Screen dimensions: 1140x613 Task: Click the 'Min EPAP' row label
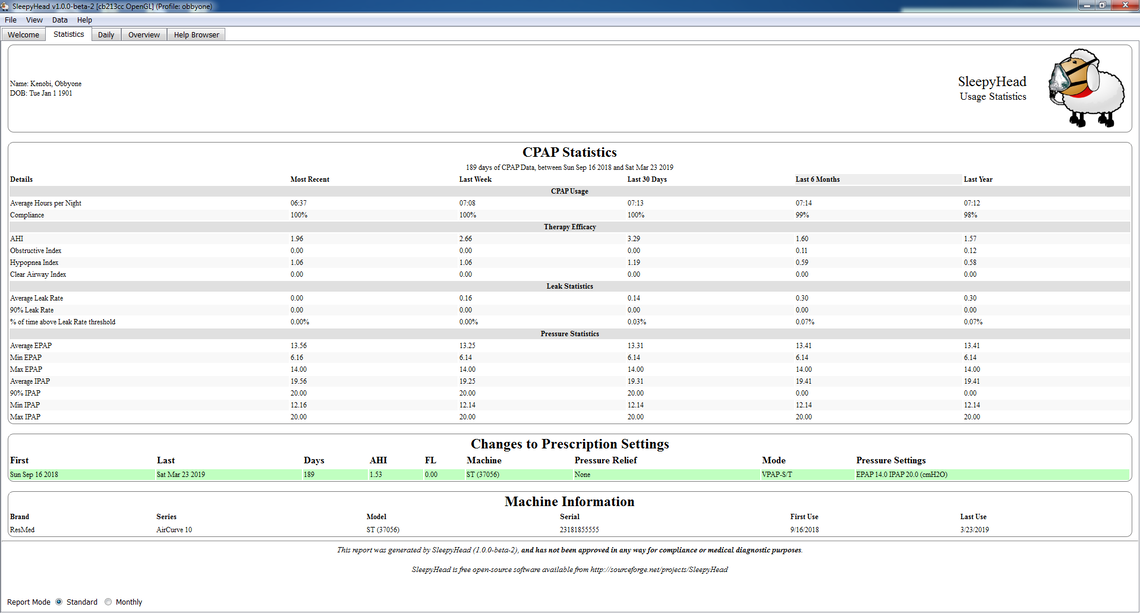(25, 358)
